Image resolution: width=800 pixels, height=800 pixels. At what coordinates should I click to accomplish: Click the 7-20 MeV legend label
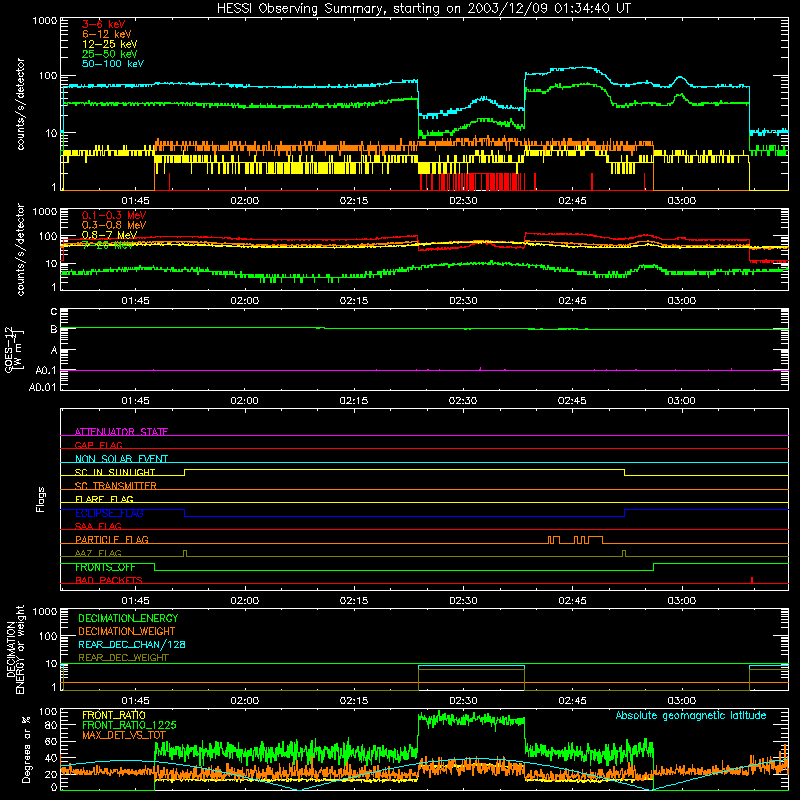click(x=108, y=245)
